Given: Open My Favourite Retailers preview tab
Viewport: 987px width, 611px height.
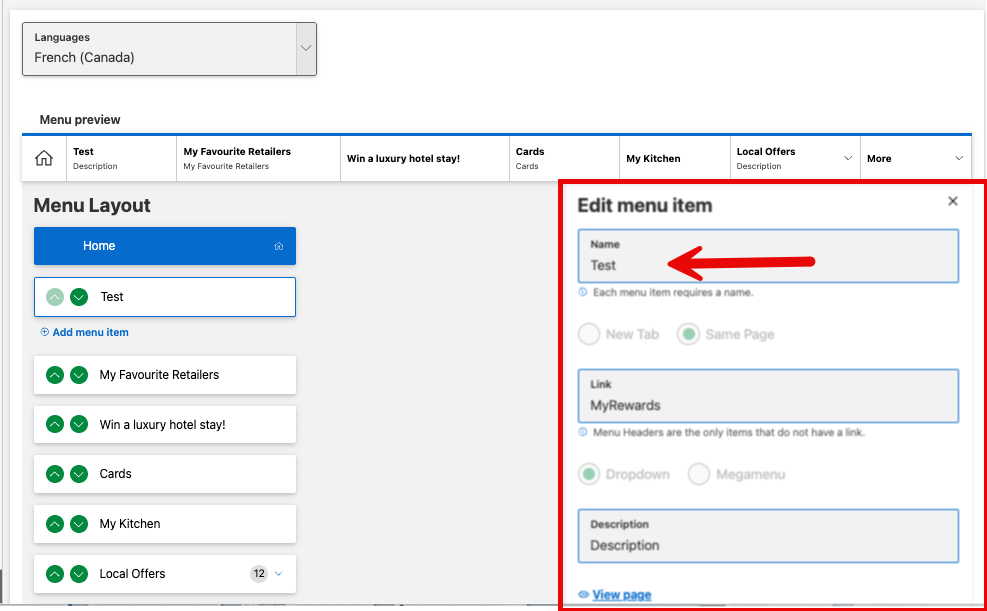Looking at the screenshot, I should point(259,159).
